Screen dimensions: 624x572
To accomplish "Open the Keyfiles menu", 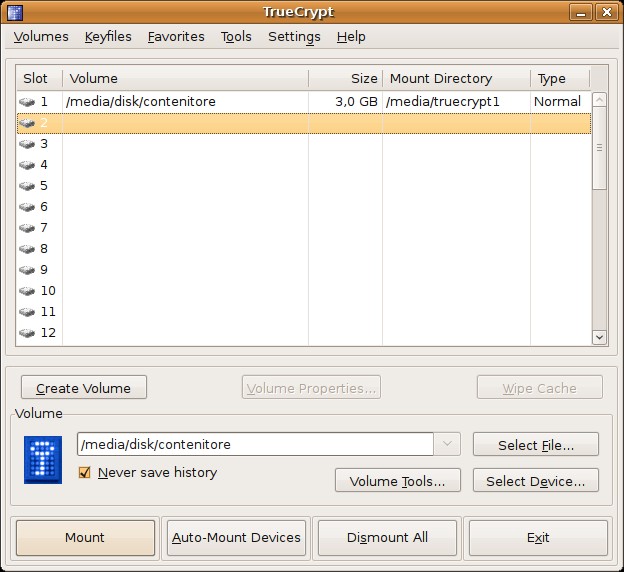I will [x=108, y=37].
